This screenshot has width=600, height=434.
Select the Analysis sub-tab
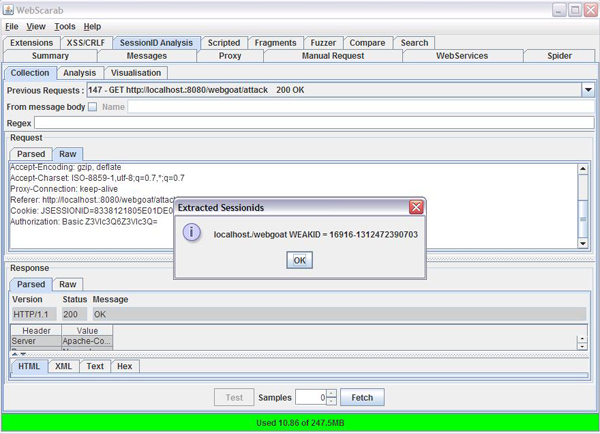pyautogui.click(x=79, y=73)
